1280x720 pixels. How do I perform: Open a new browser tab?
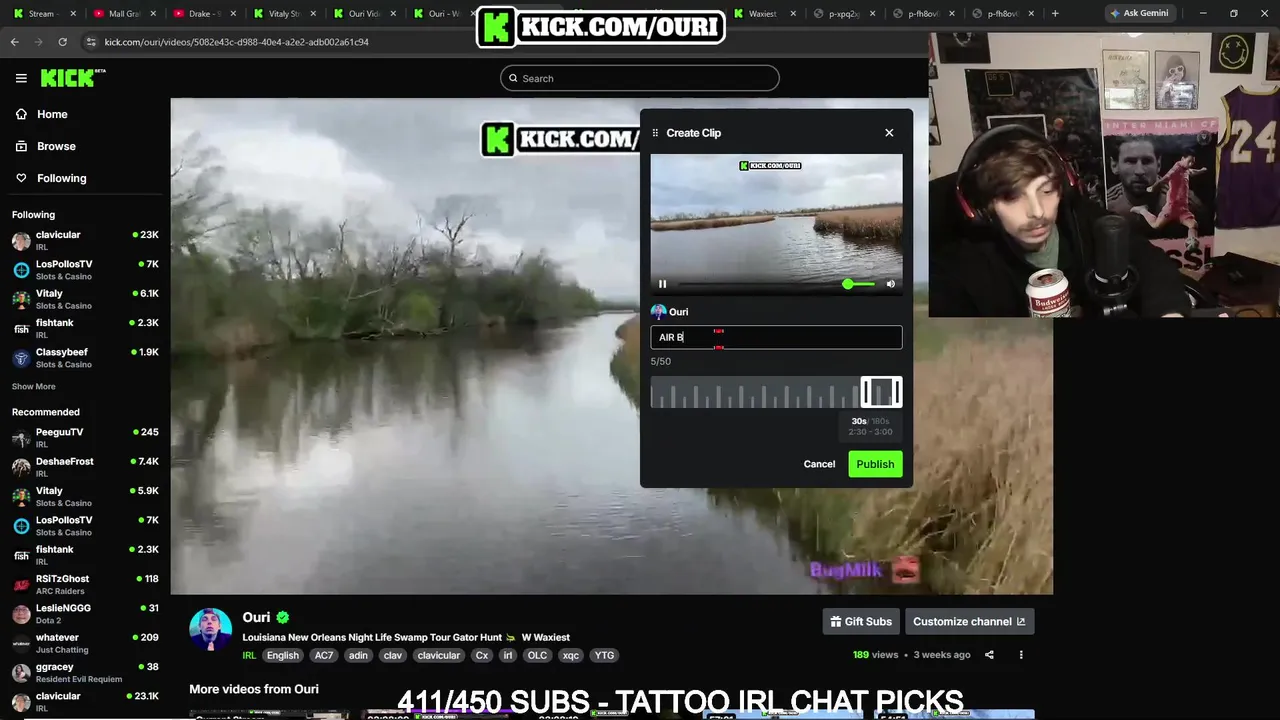[x=1055, y=14]
